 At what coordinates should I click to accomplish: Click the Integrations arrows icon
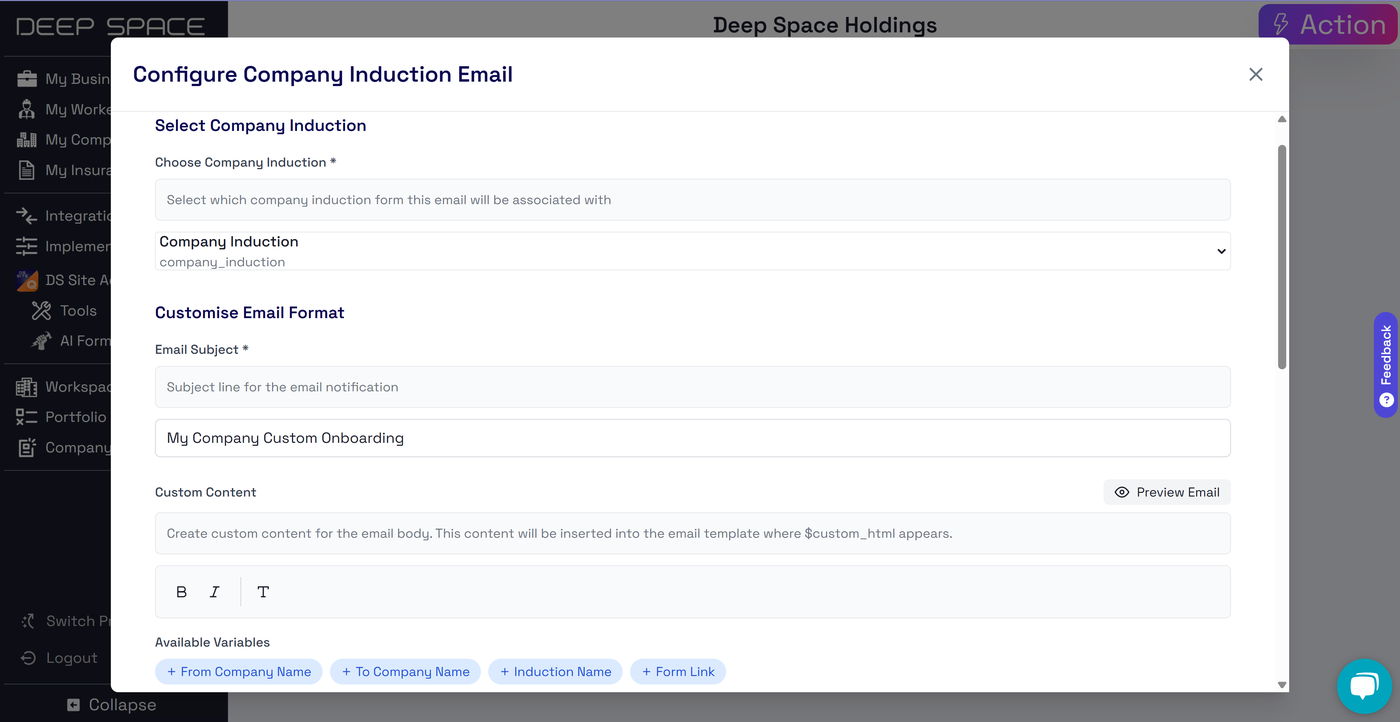[27, 216]
